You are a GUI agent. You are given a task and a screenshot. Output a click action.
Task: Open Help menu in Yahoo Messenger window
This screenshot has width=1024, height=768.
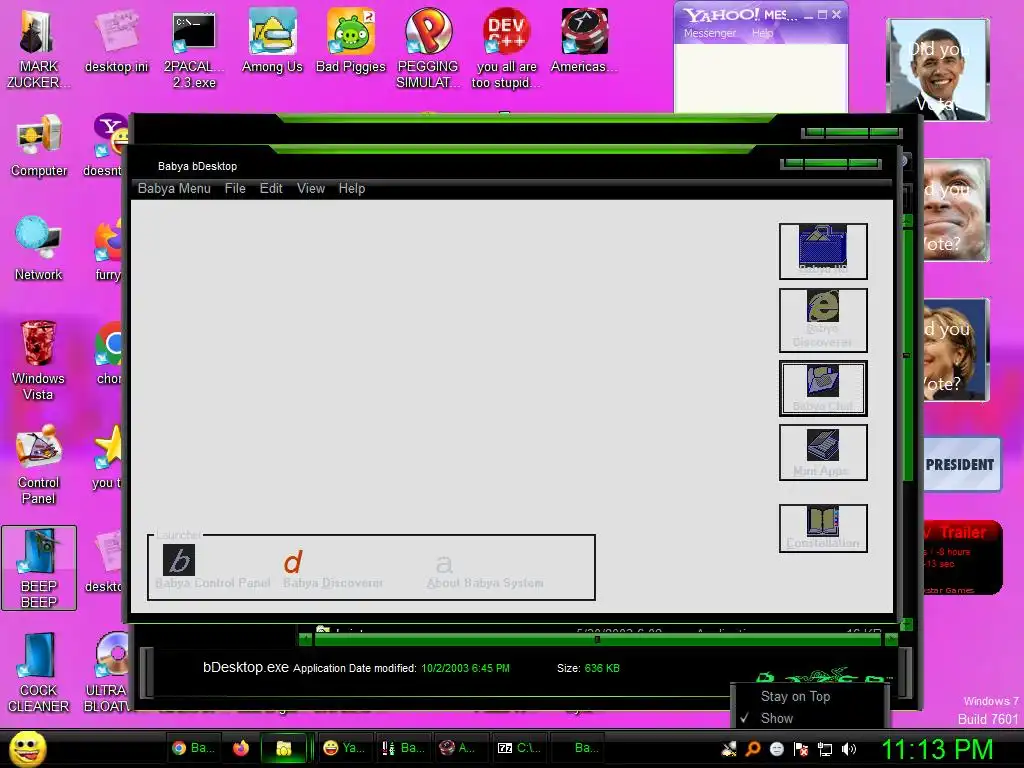[x=762, y=33]
